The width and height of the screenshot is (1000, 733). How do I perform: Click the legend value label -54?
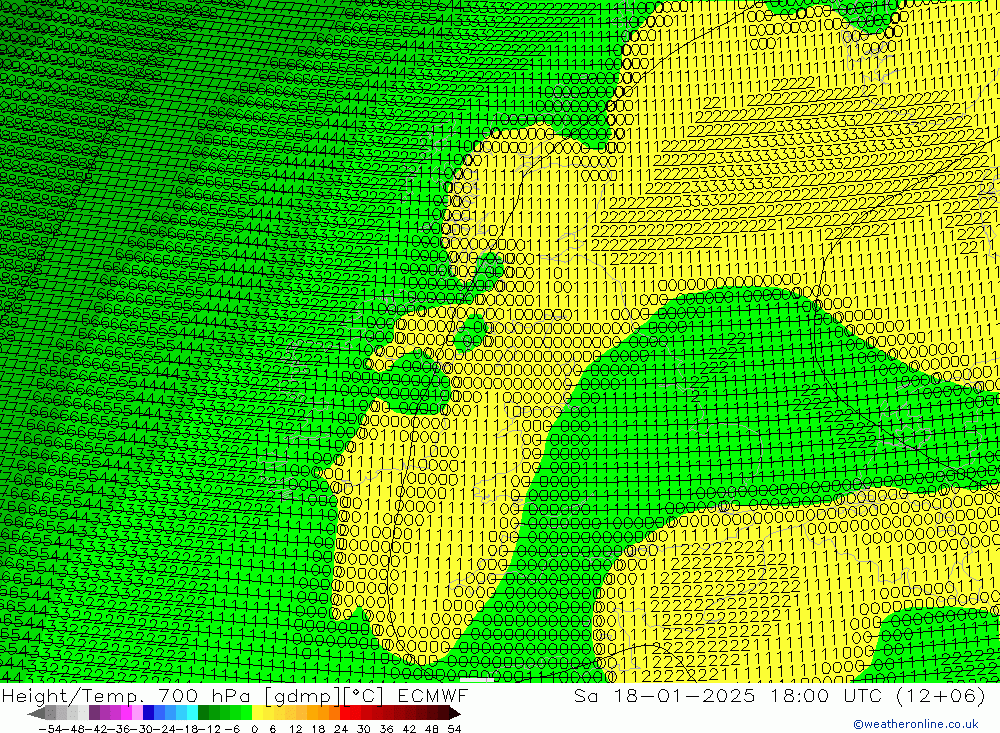pyautogui.click(x=50, y=729)
